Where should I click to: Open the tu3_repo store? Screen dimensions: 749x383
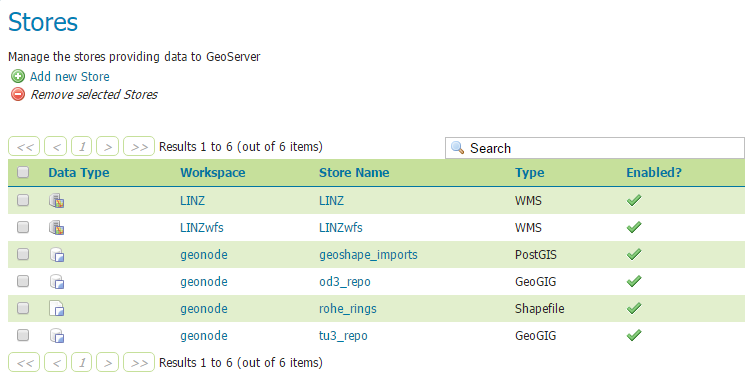(343, 336)
